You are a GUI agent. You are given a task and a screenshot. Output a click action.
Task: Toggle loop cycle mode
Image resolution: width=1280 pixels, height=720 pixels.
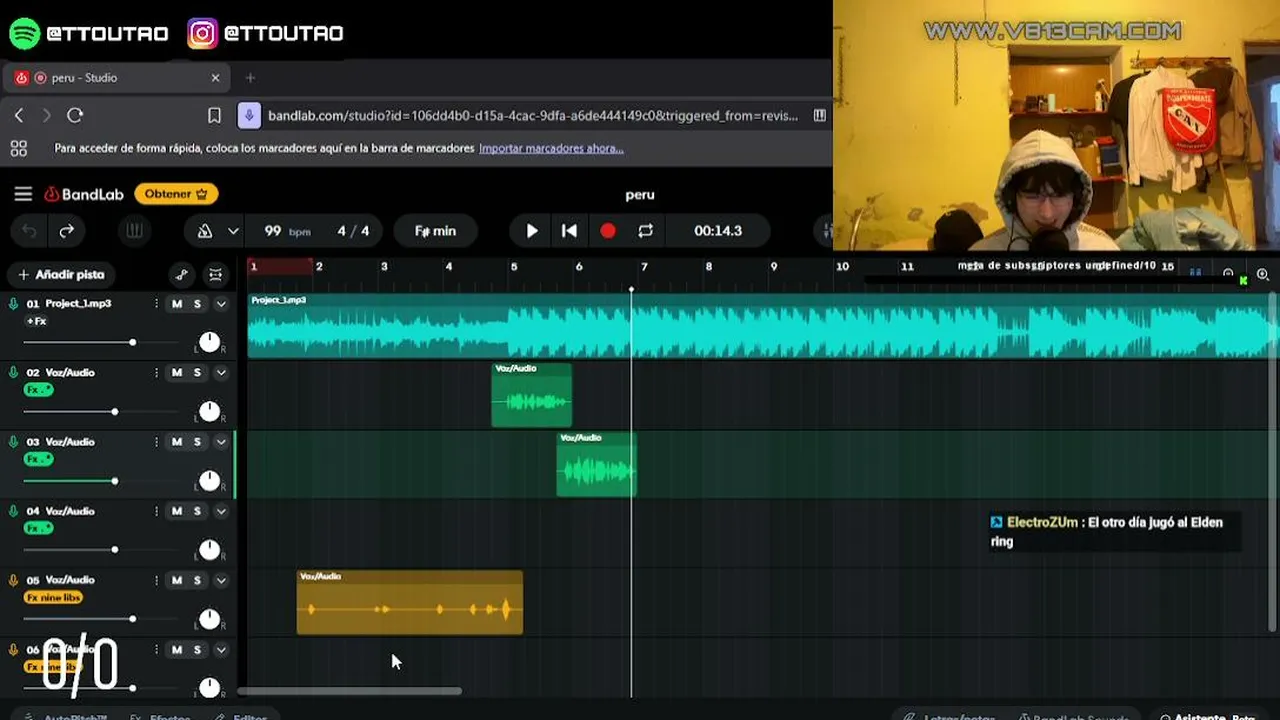[x=646, y=231]
